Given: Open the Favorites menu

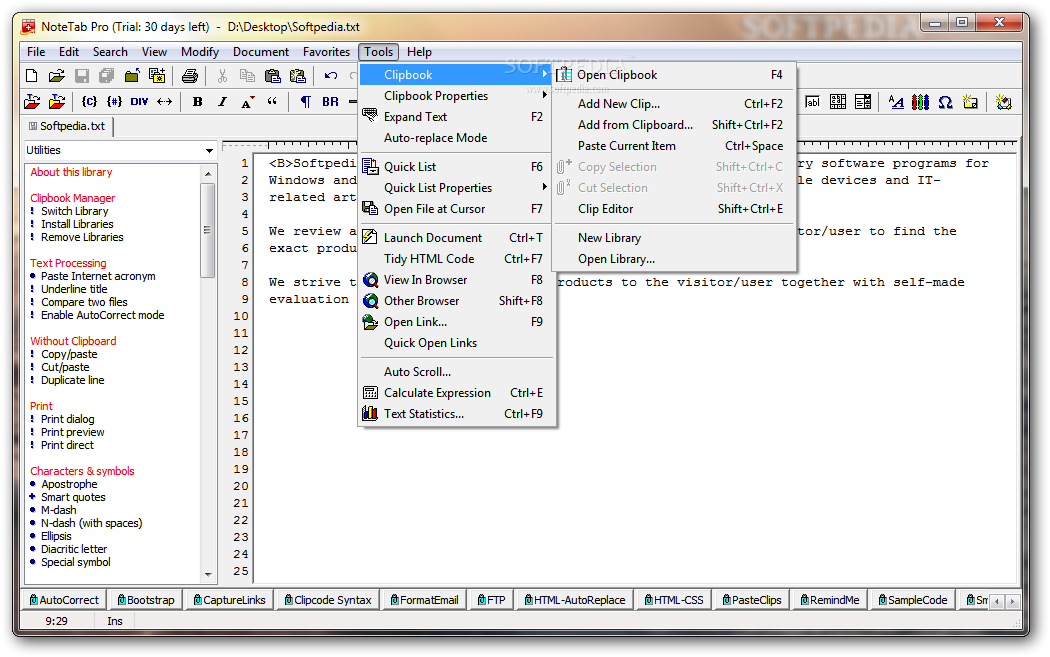Looking at the screenshot, I should (x=326, y=52).
